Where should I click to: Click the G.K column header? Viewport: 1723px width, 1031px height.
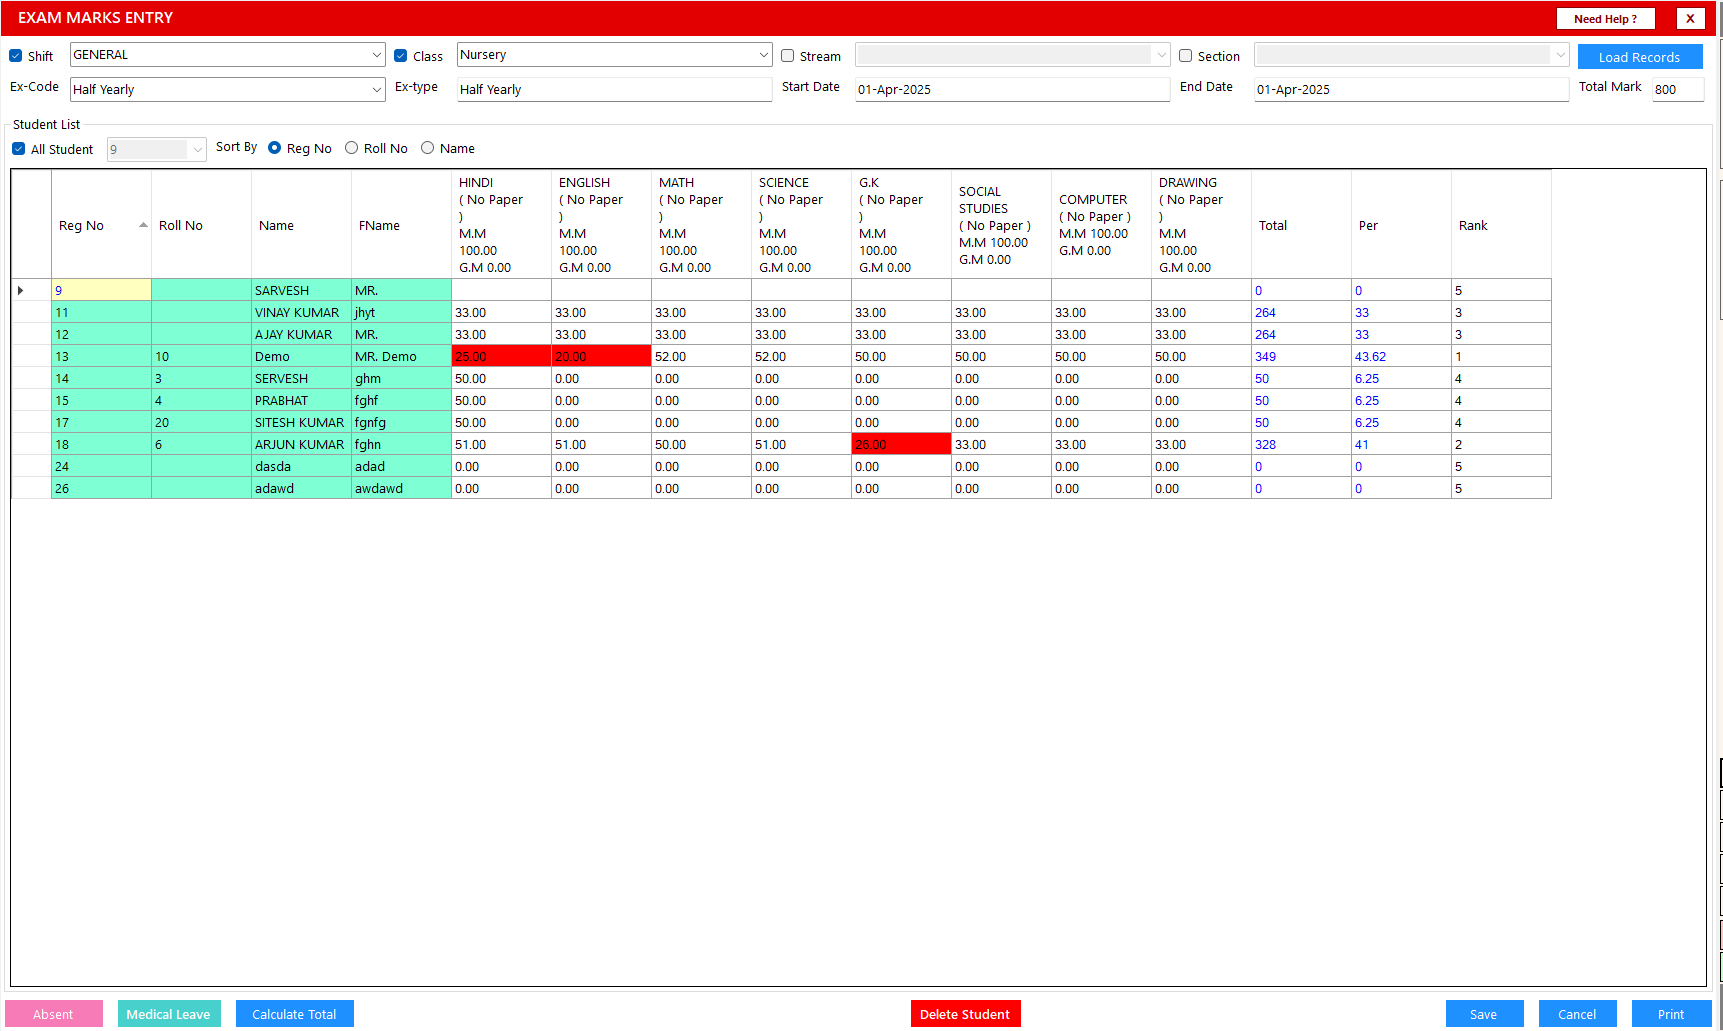pyautogui.click(x=901, y=225)
